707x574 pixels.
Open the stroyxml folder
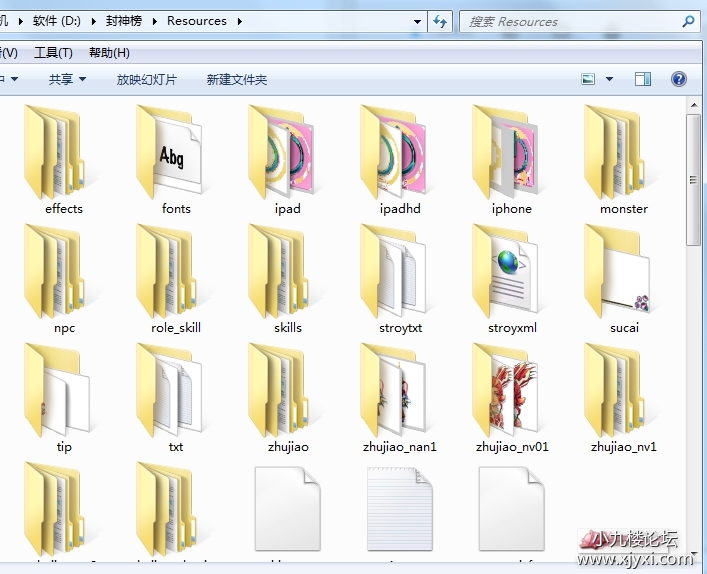coord(511,273)
